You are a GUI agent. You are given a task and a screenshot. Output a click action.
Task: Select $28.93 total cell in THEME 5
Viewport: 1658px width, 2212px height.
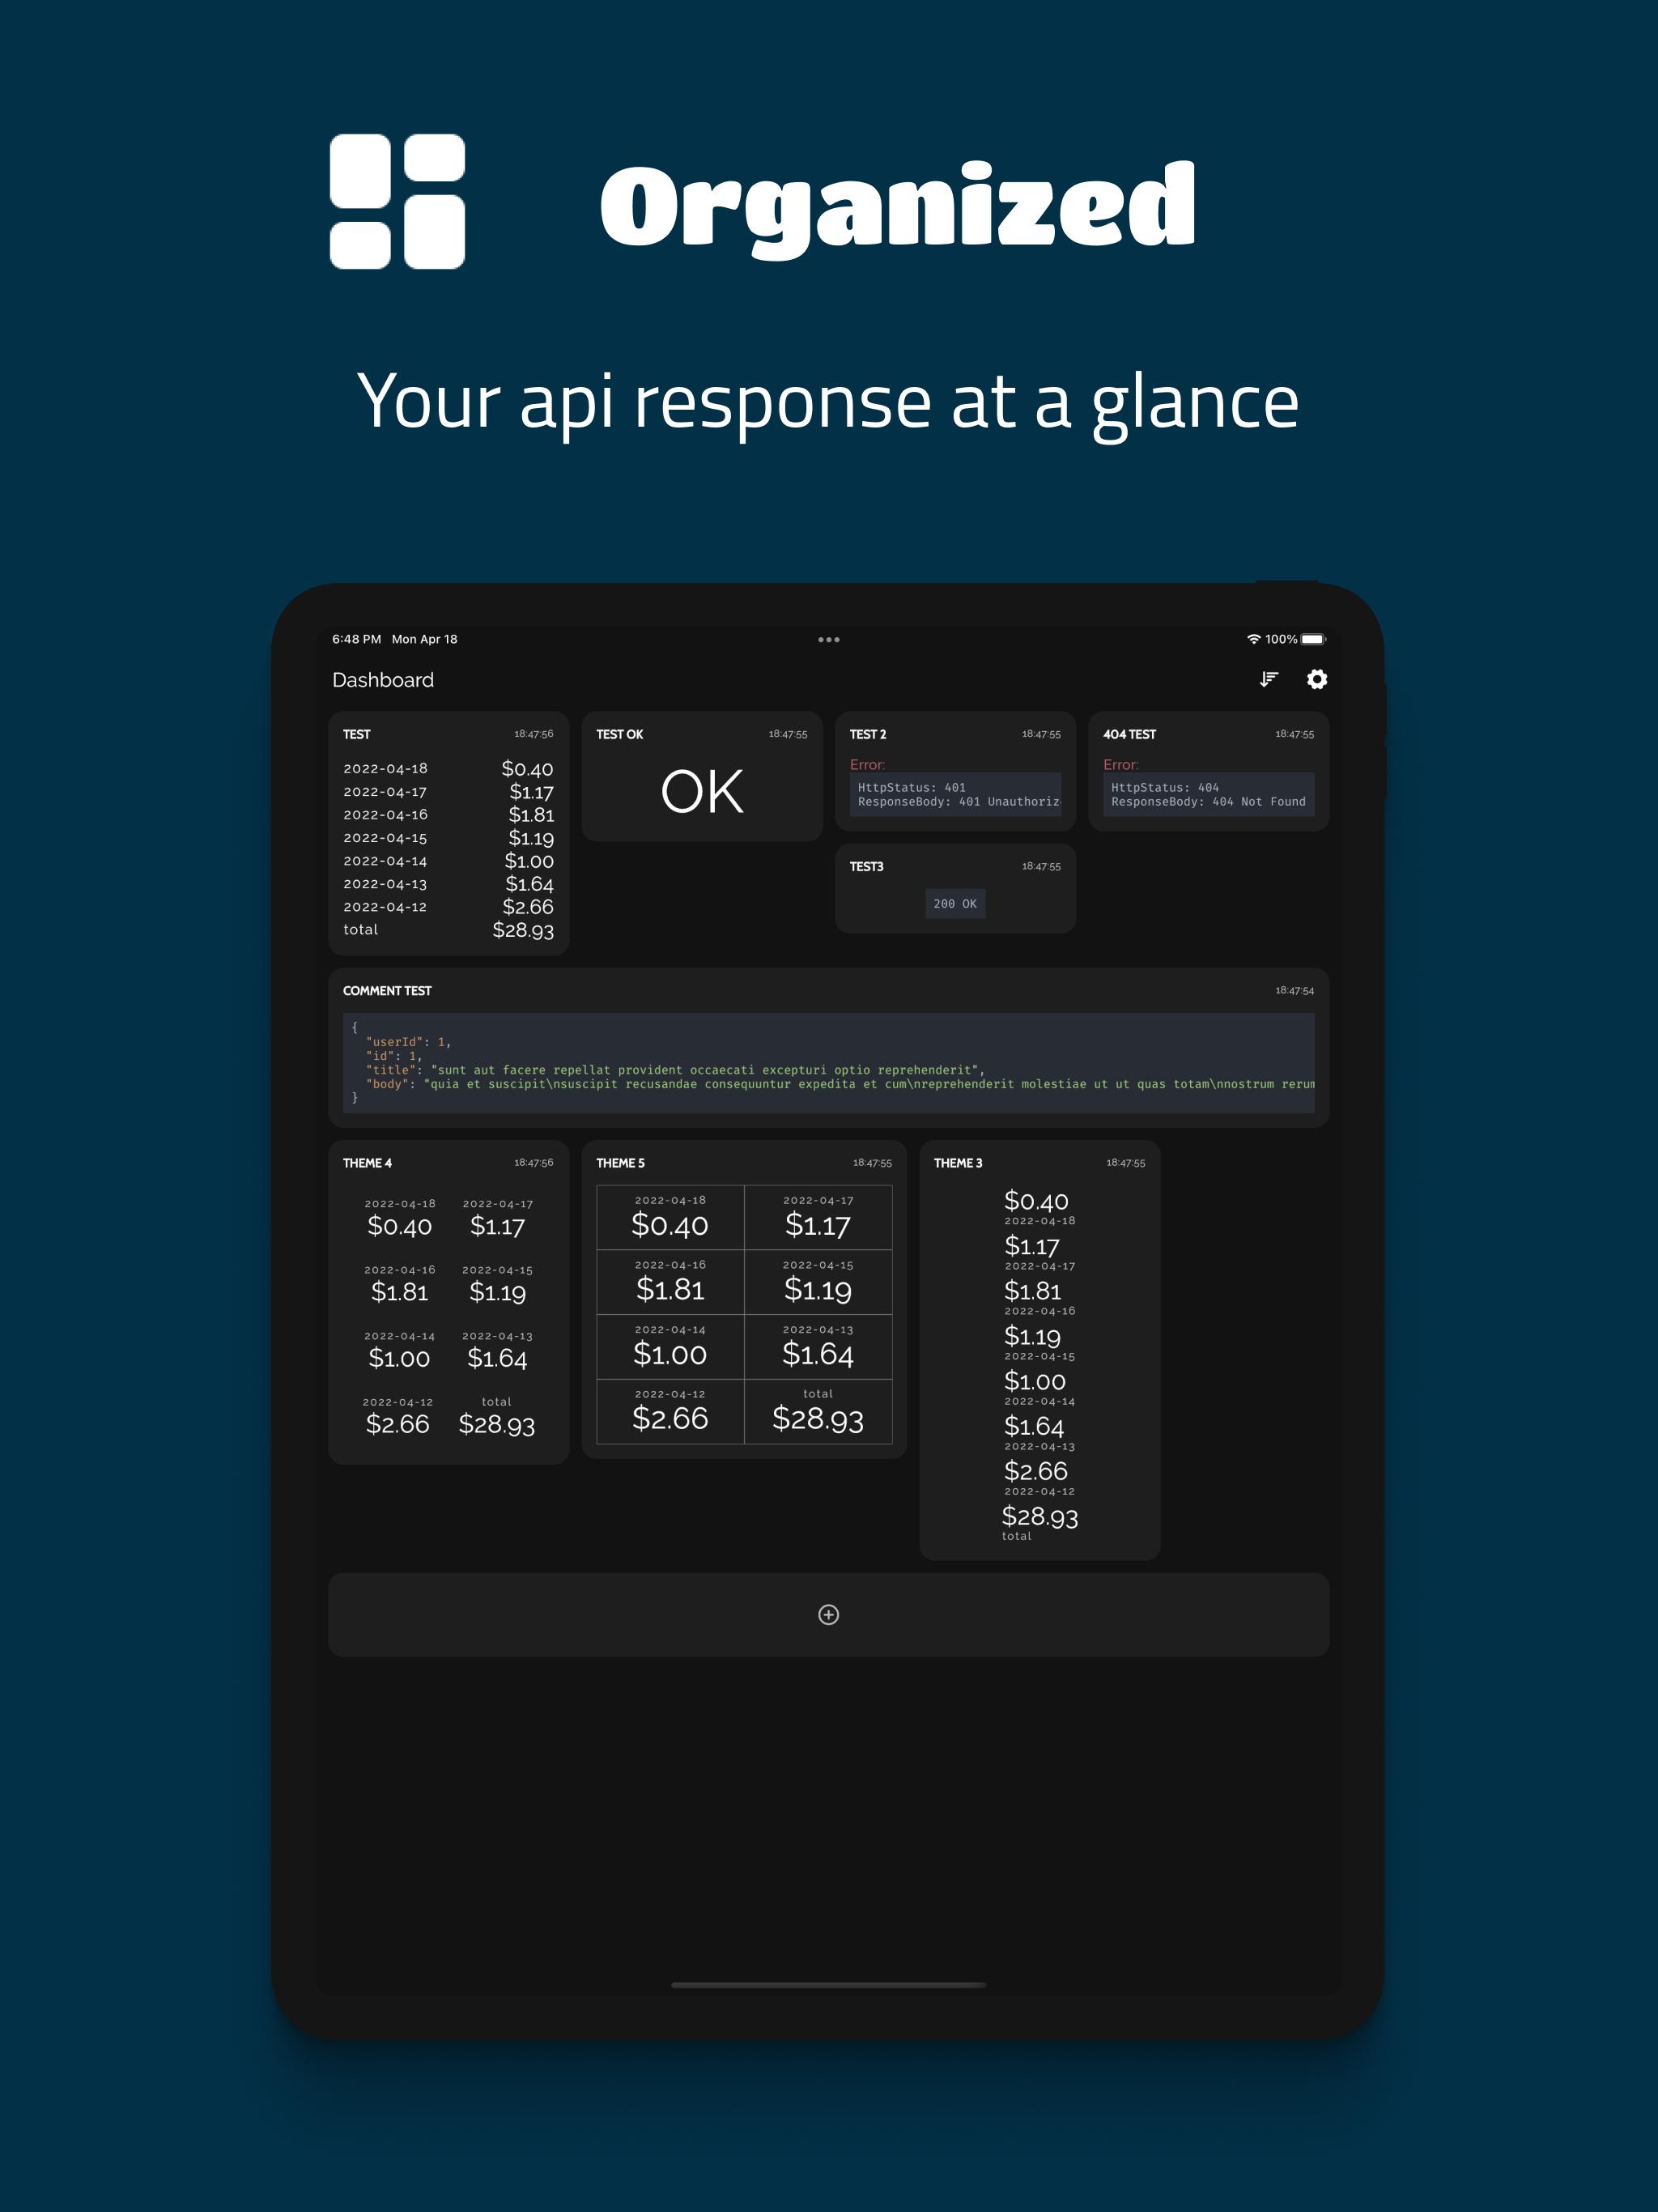click(x=818, y=1411)
